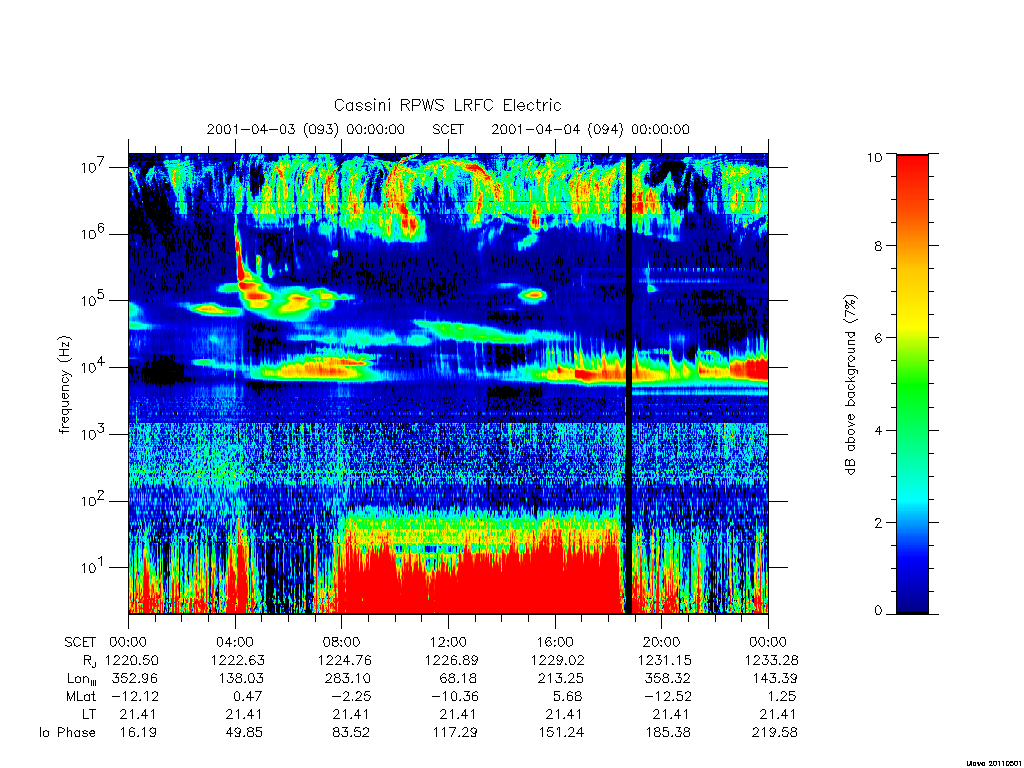The width and height of the screenshot is (1024, 768).
Task: Click the radial distance value '1233.28'
Action: [x=771, y=660]
